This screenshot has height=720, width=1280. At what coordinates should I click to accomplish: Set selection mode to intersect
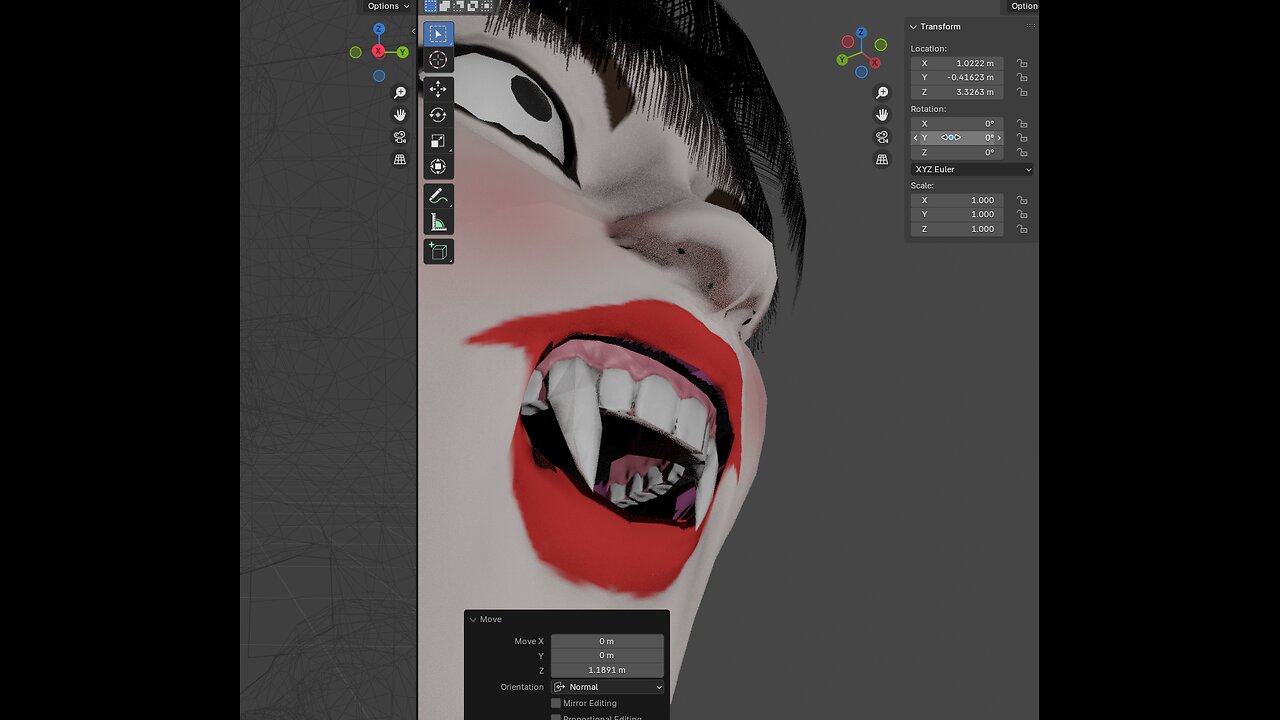pos(485,6)
